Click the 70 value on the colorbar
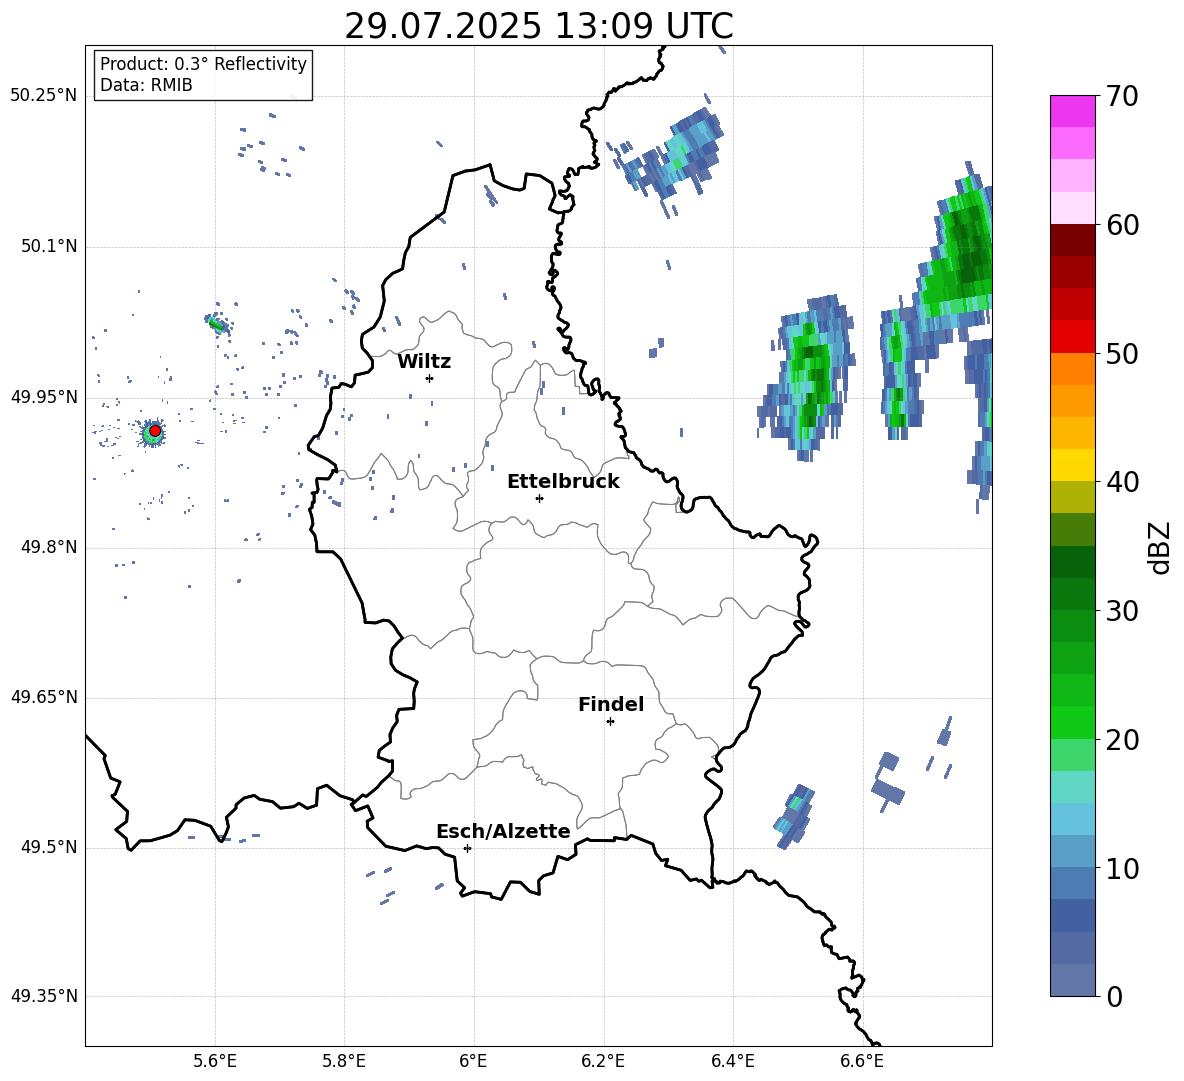 pos(1122,96)
